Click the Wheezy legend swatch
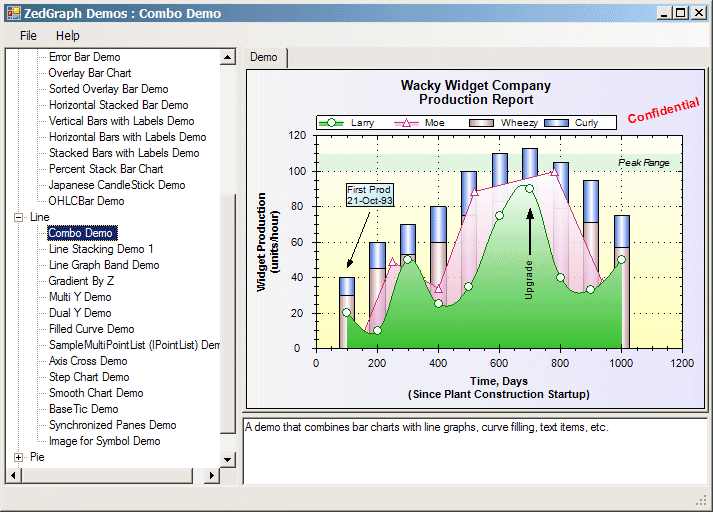 click(483, 123)
